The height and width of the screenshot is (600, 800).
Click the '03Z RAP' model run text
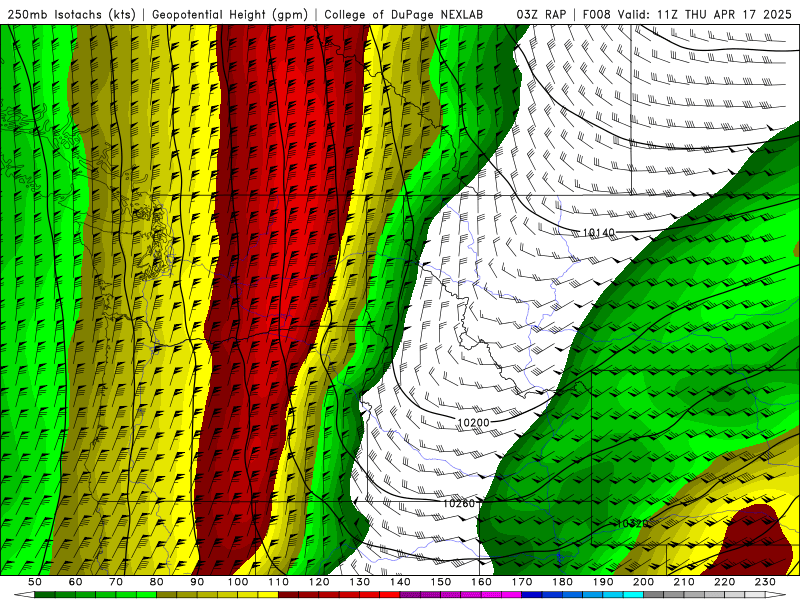(541, 15)
